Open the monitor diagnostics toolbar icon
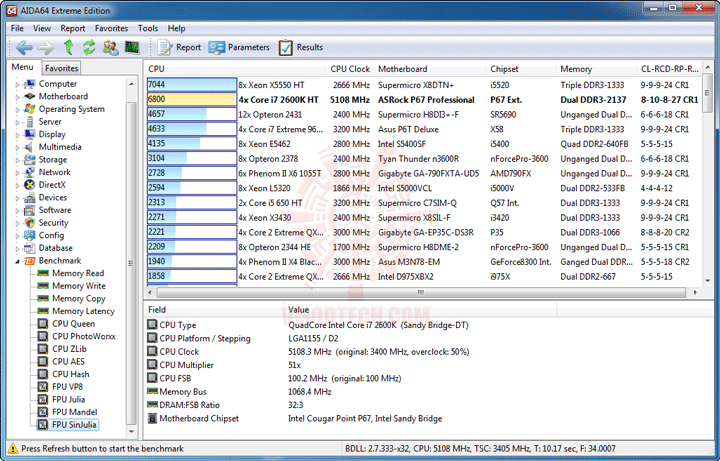Screen dimensions: 720x461 coord(132,47)
